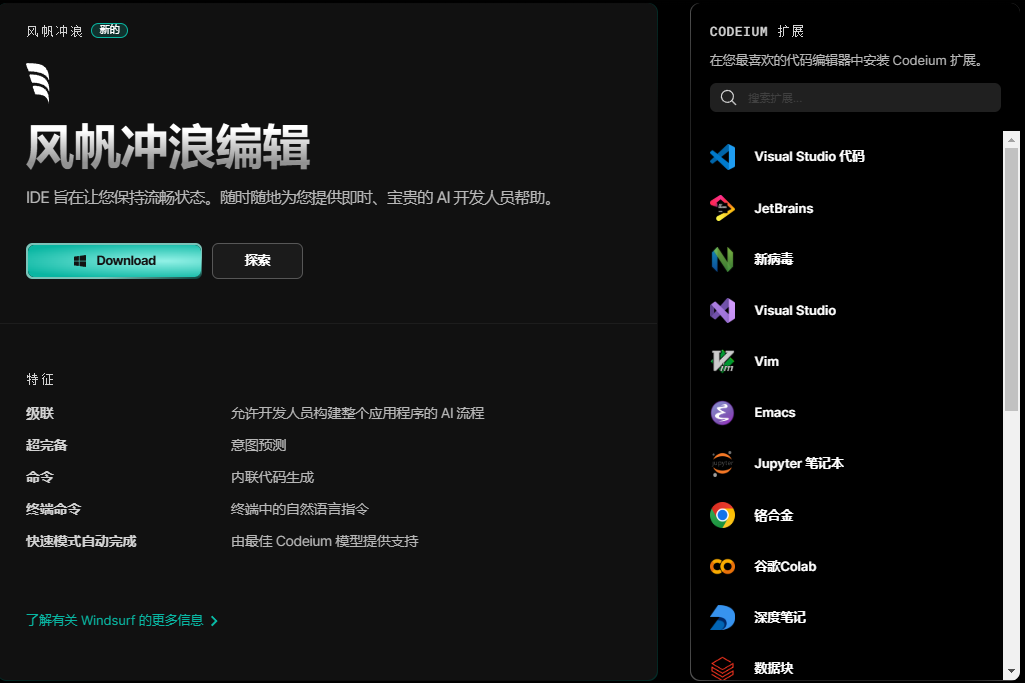Screen dimensions: 1025x683
Task: Click the 级联 feature label
Action: 40,414
